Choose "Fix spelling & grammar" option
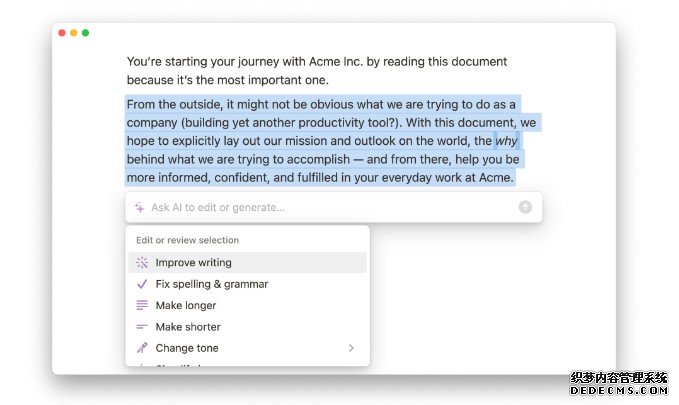679x405 pixels. [211, 284]
